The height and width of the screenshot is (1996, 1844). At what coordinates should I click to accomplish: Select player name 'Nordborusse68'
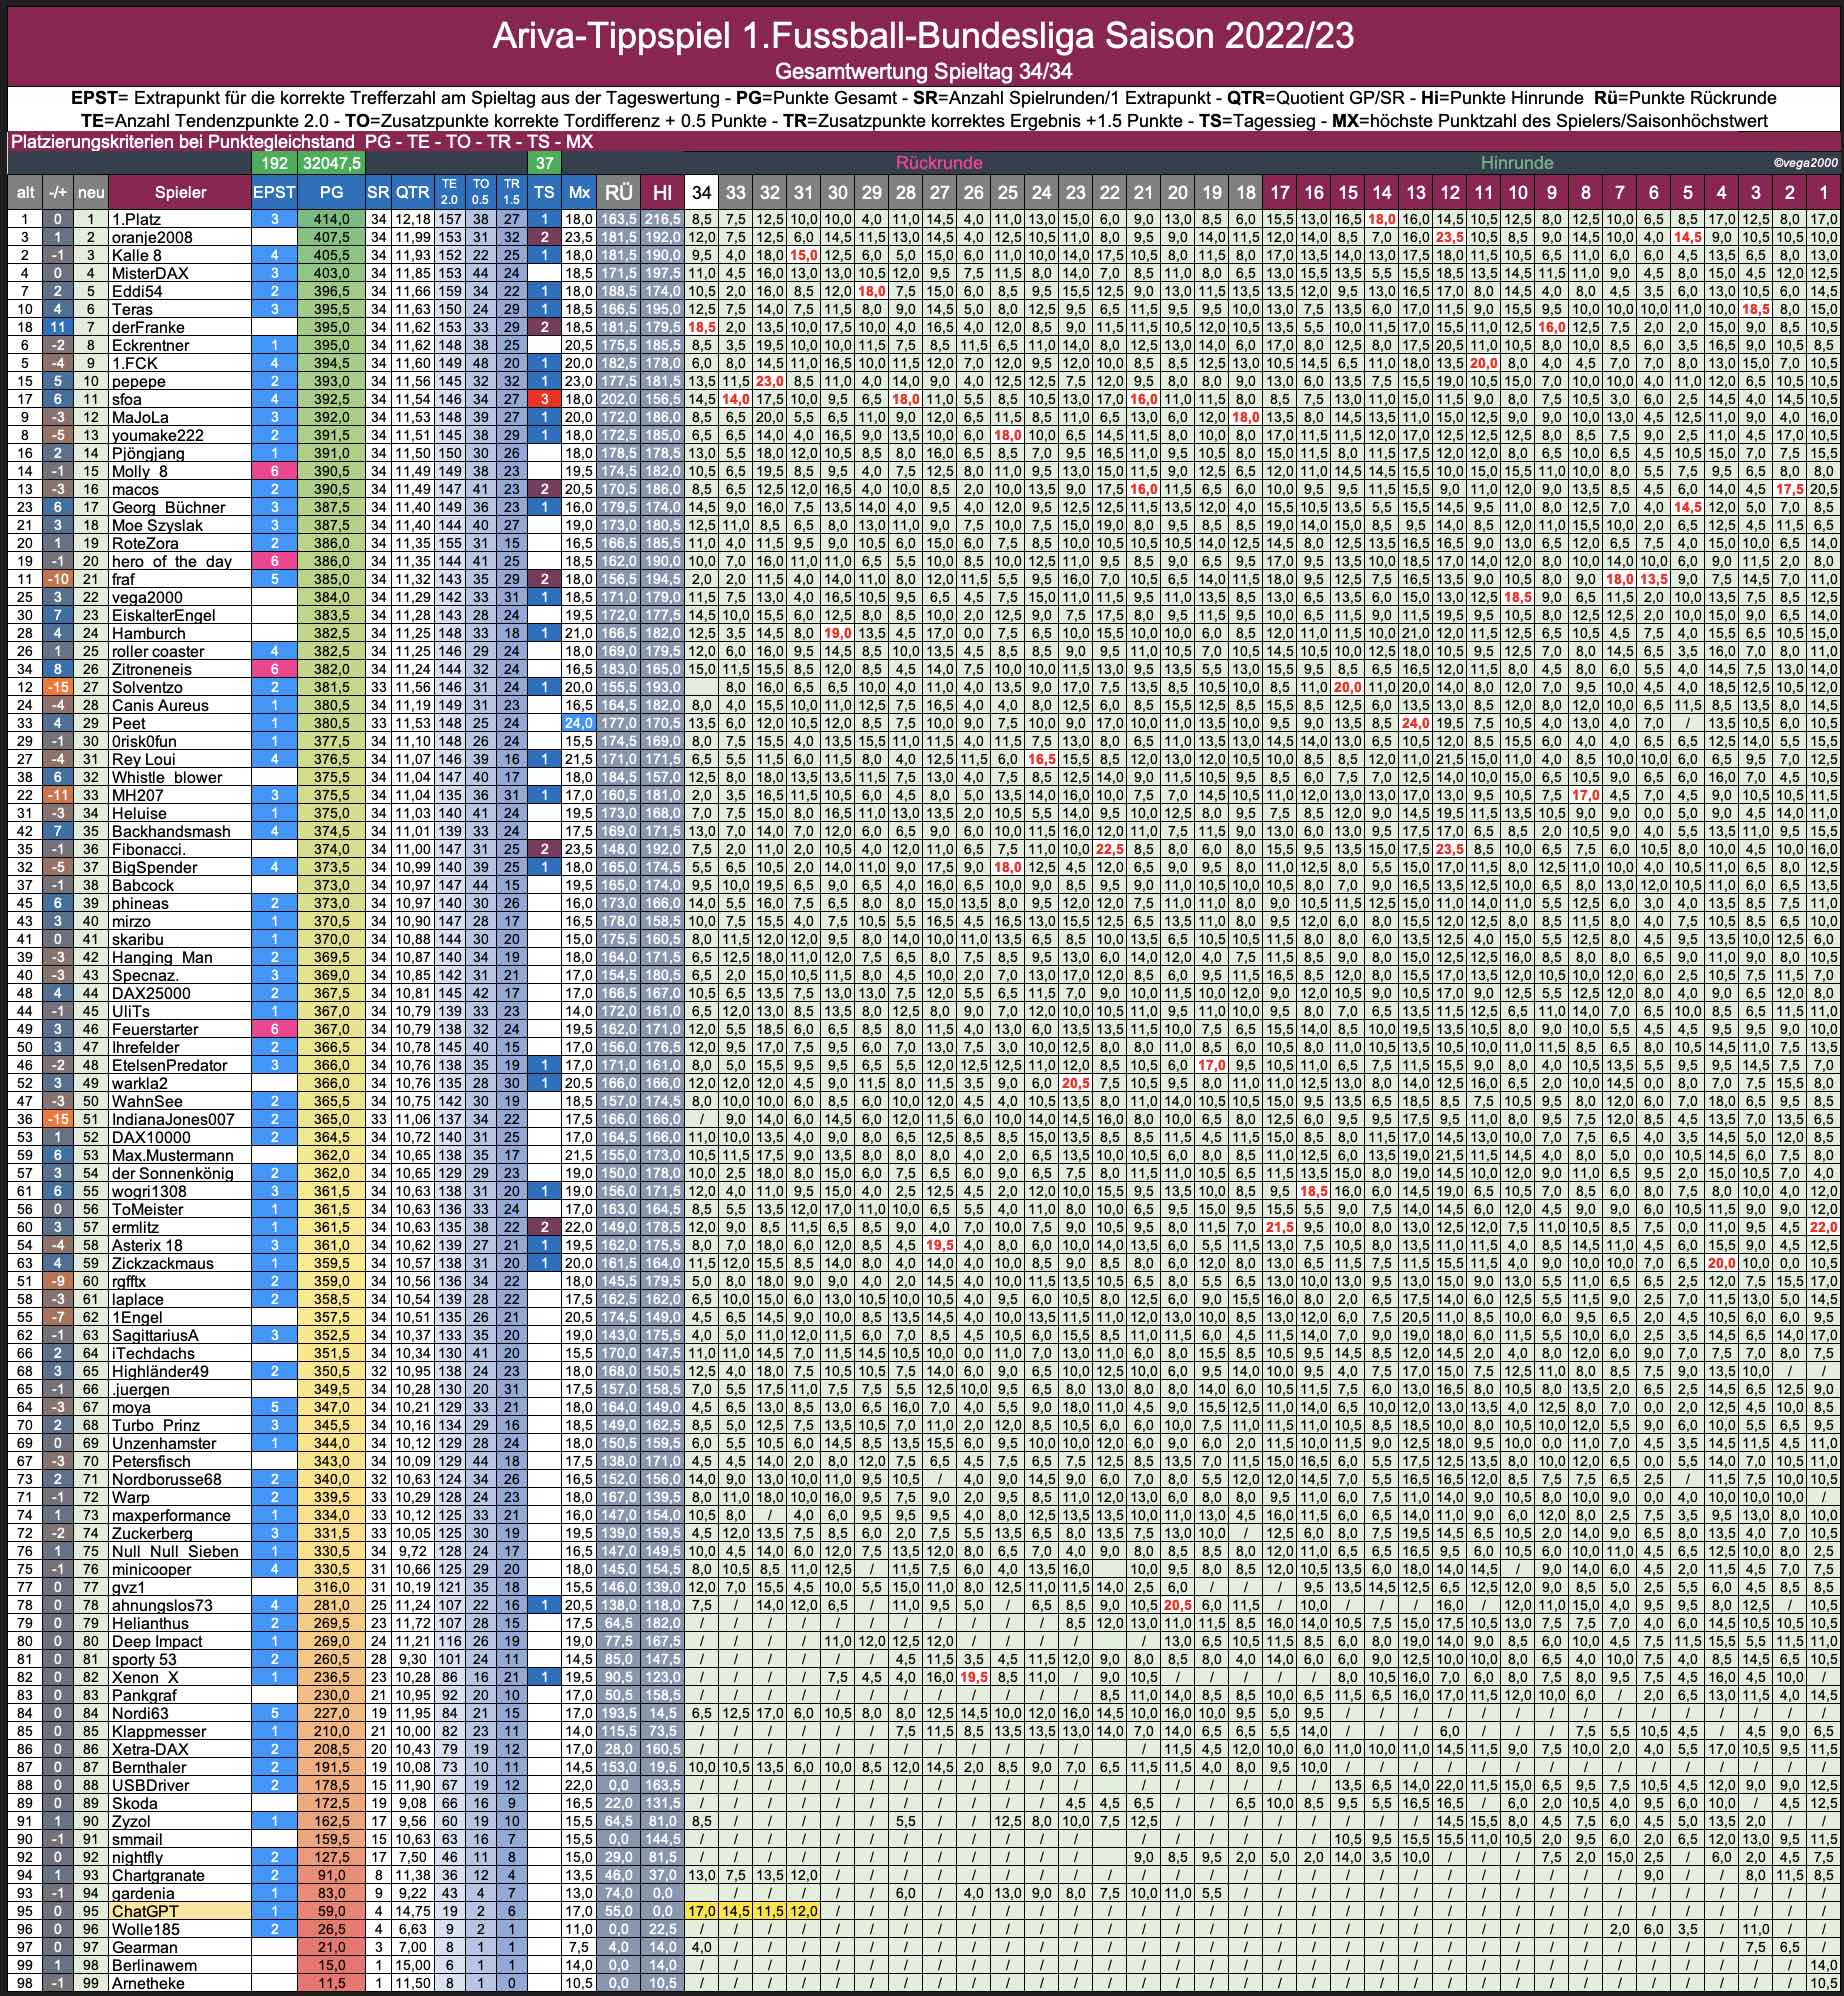[165, 1479]
